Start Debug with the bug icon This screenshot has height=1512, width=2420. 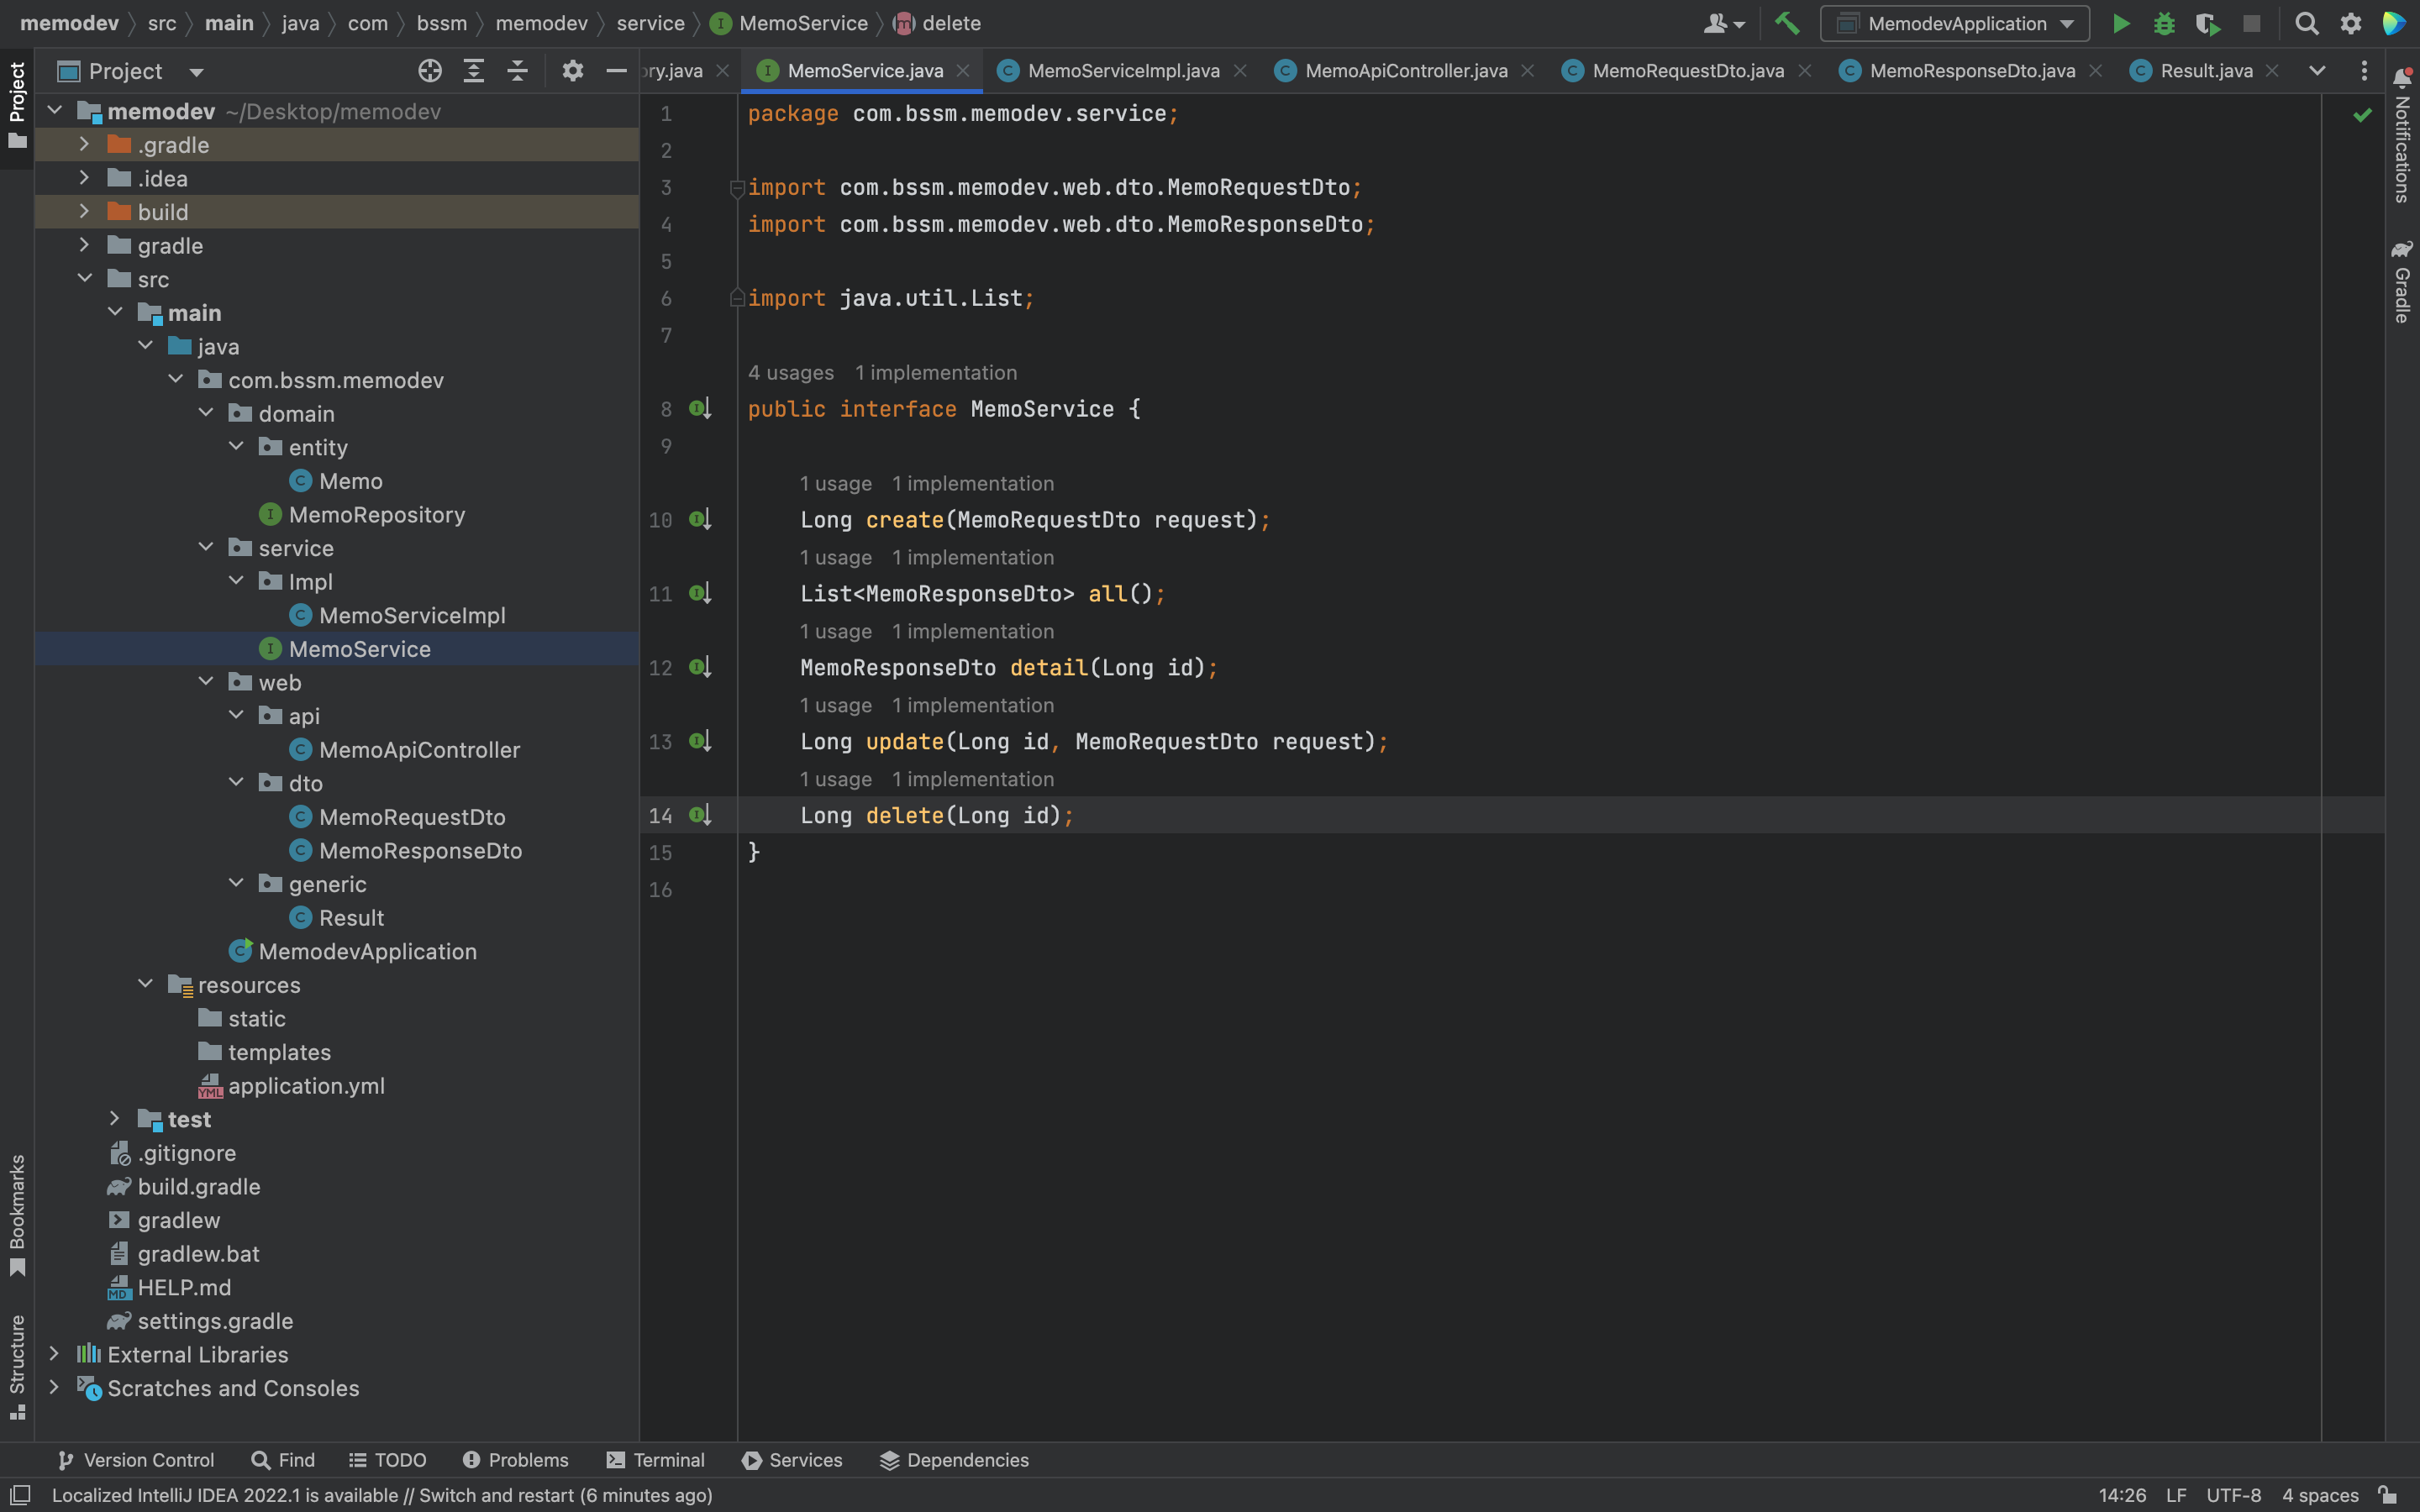coord(2163,23)
